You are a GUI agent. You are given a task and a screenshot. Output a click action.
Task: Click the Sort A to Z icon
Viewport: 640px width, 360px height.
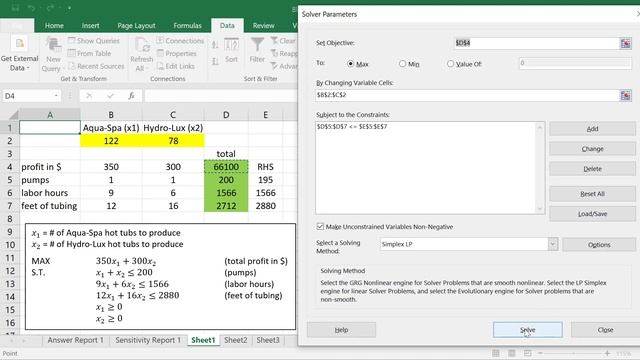(x=215, y=45)
